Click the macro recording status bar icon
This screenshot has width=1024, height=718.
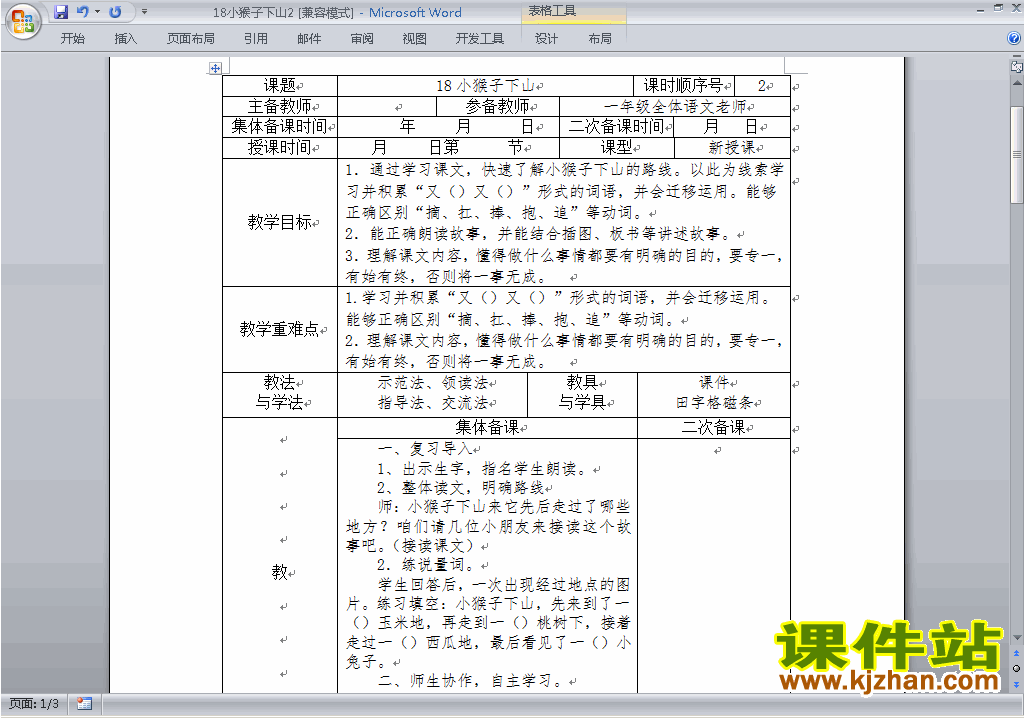point(84,704)
